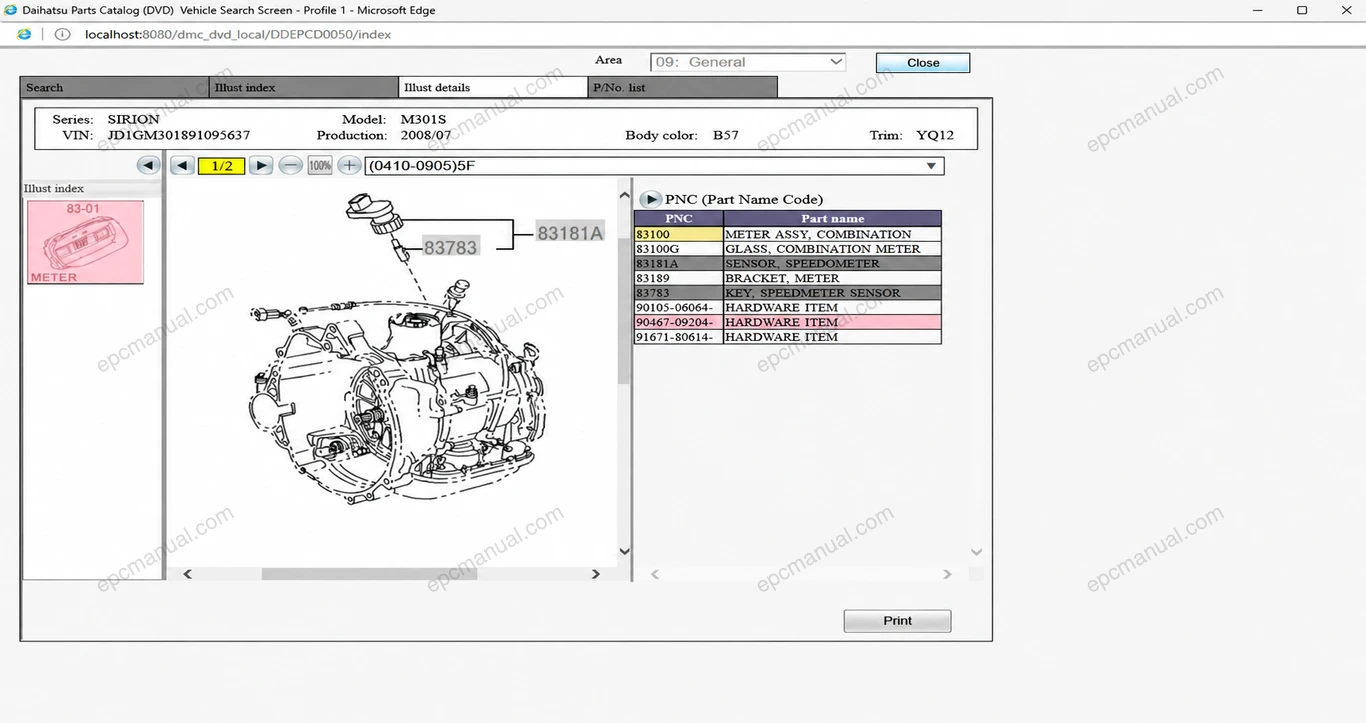Open the Illust index tab

pos(305,88)
